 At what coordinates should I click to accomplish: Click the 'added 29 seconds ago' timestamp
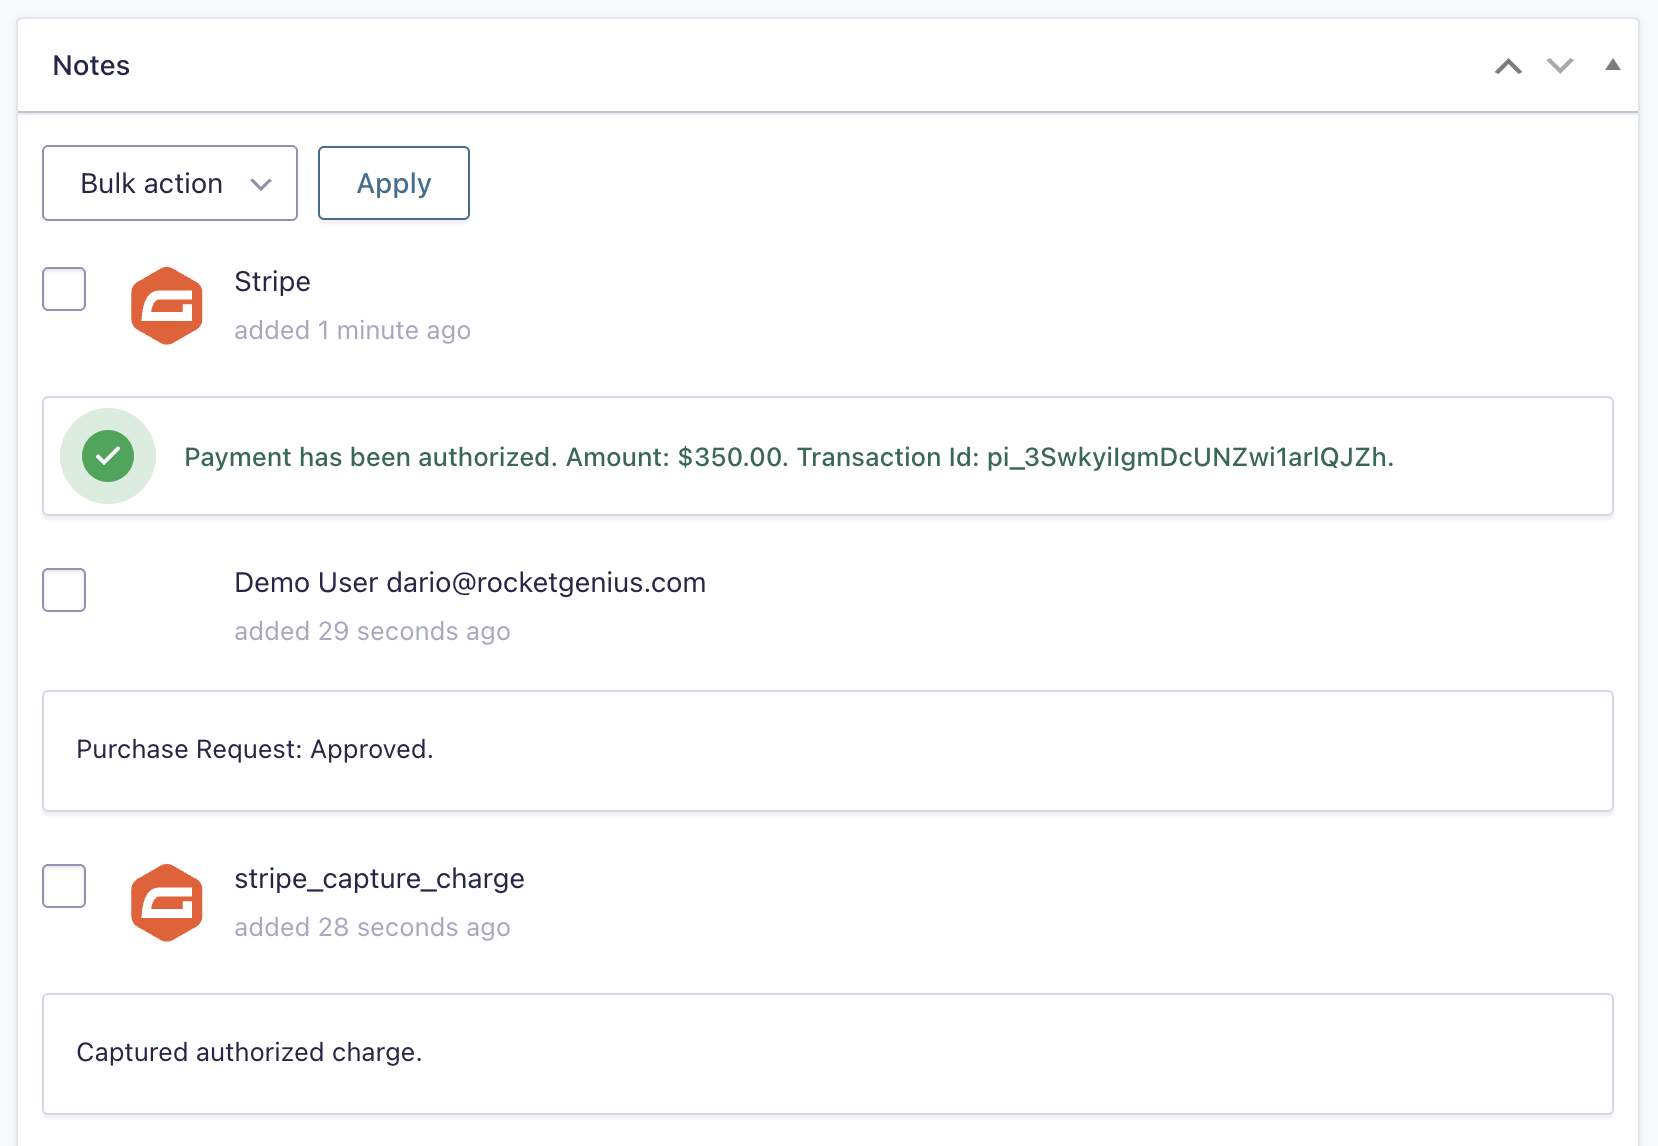tap(372, 631)
